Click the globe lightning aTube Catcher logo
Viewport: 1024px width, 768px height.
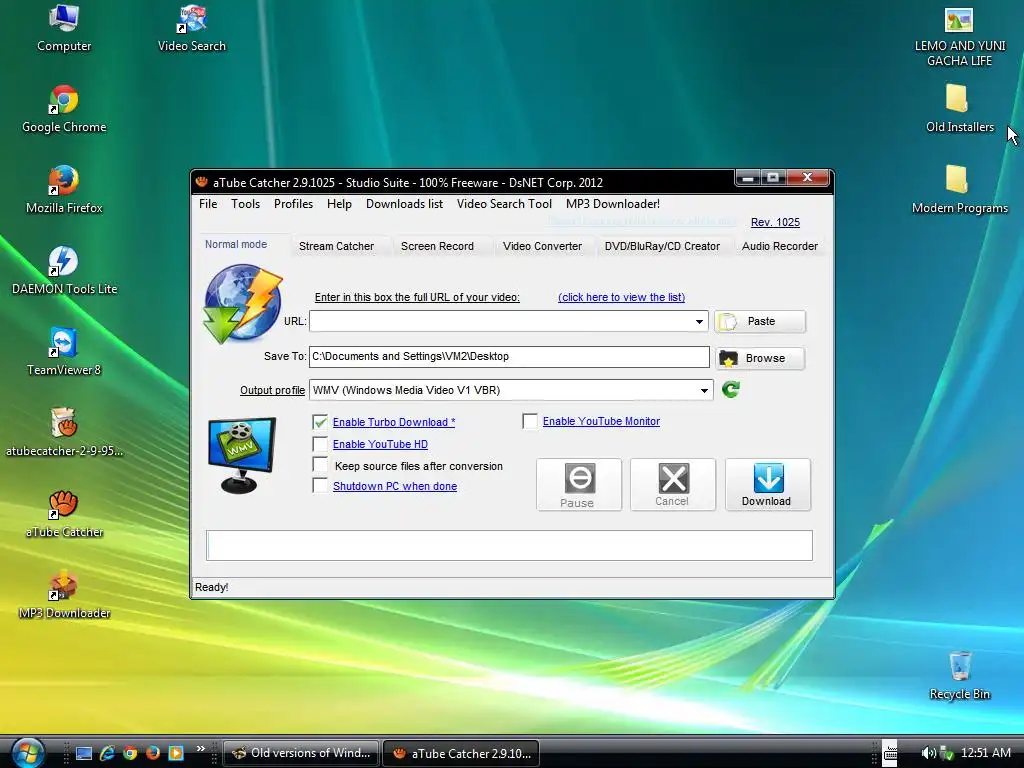pyautogui.click(x=243, y=304)
